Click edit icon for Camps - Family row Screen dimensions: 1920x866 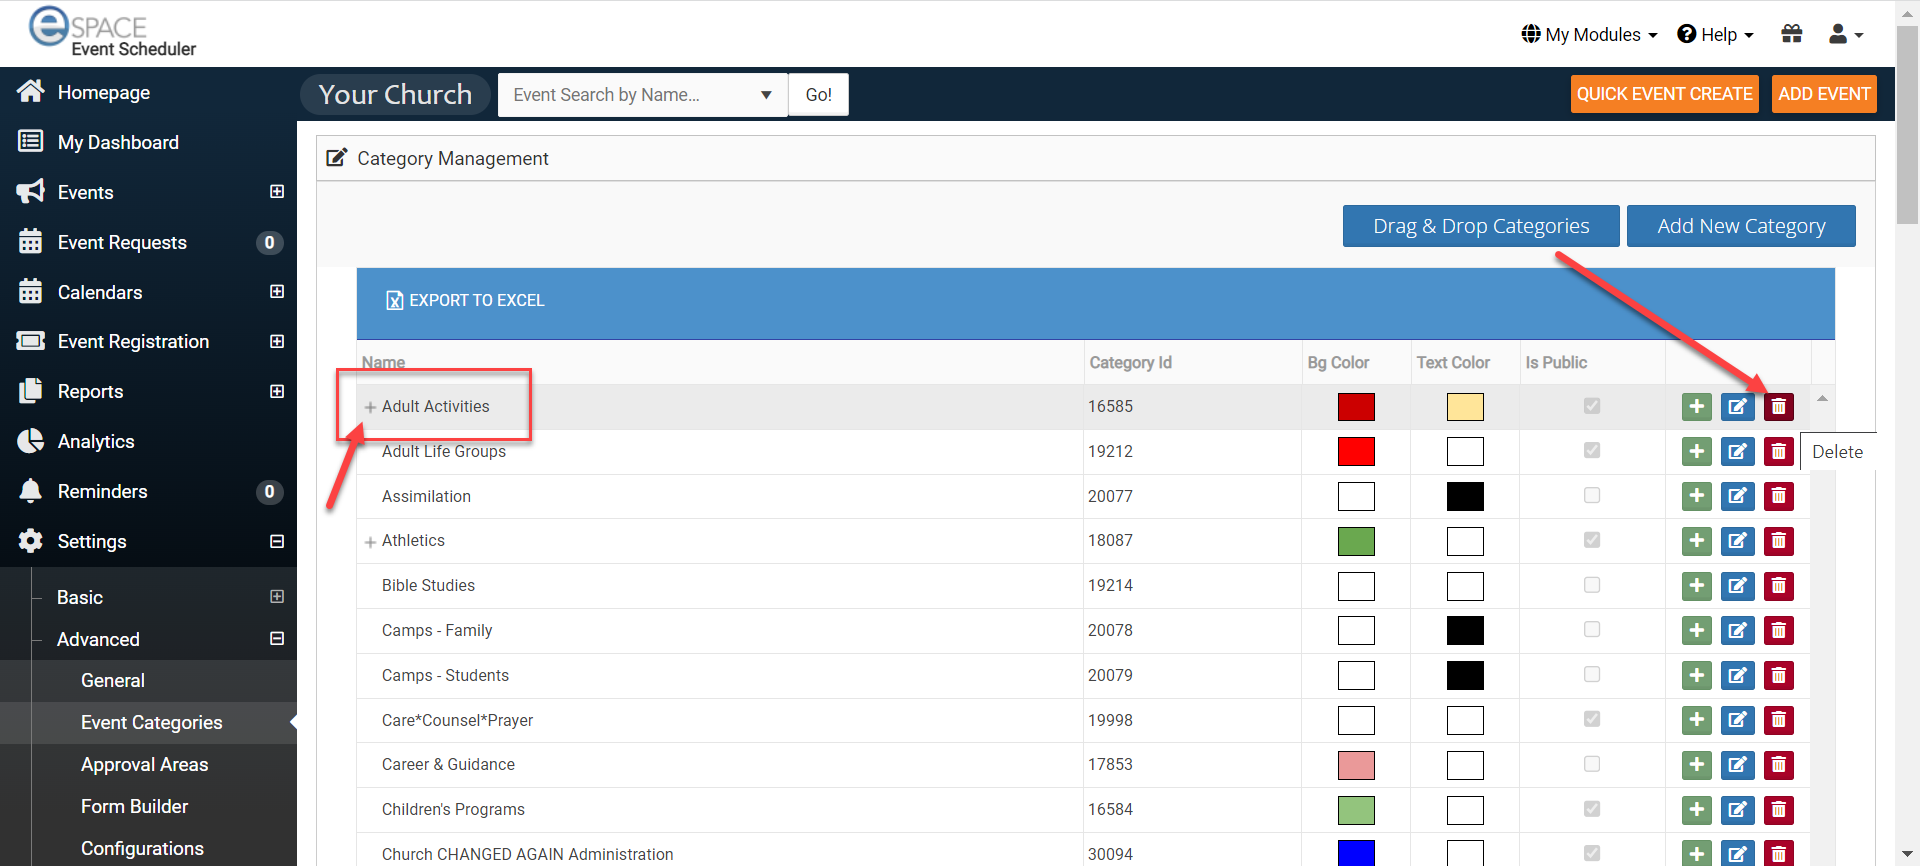(x=1737, y=631)
